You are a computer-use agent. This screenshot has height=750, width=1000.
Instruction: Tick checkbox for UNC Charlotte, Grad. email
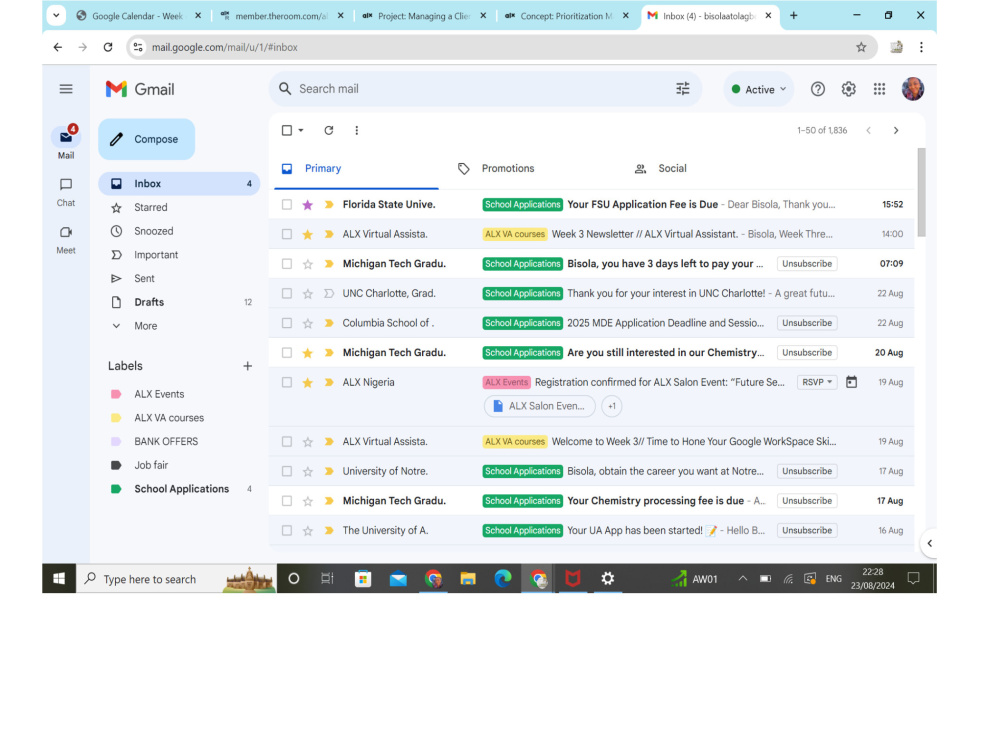tap(287, 293)
